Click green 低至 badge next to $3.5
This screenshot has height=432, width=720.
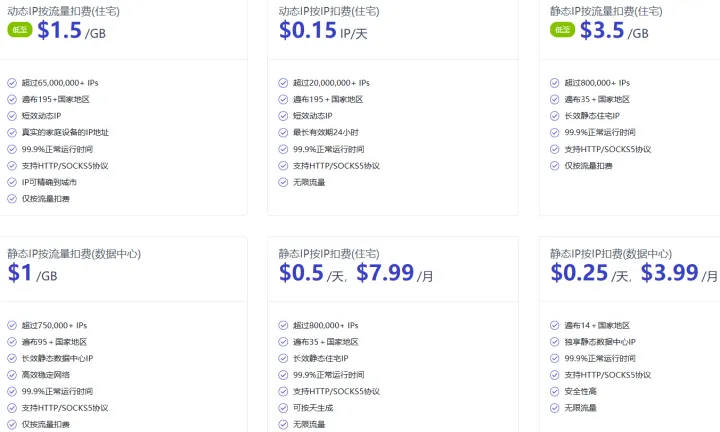tap(562, 30)
